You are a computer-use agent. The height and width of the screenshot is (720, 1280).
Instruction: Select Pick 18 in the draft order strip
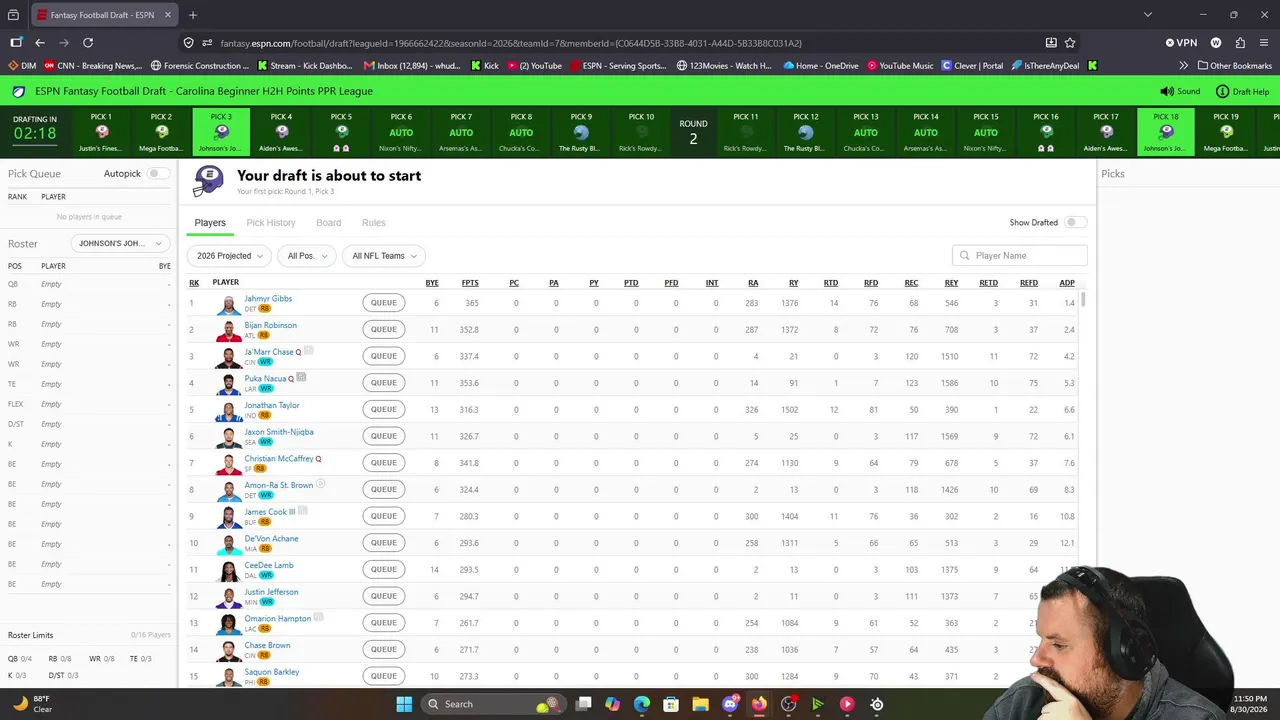point(1166,132)
